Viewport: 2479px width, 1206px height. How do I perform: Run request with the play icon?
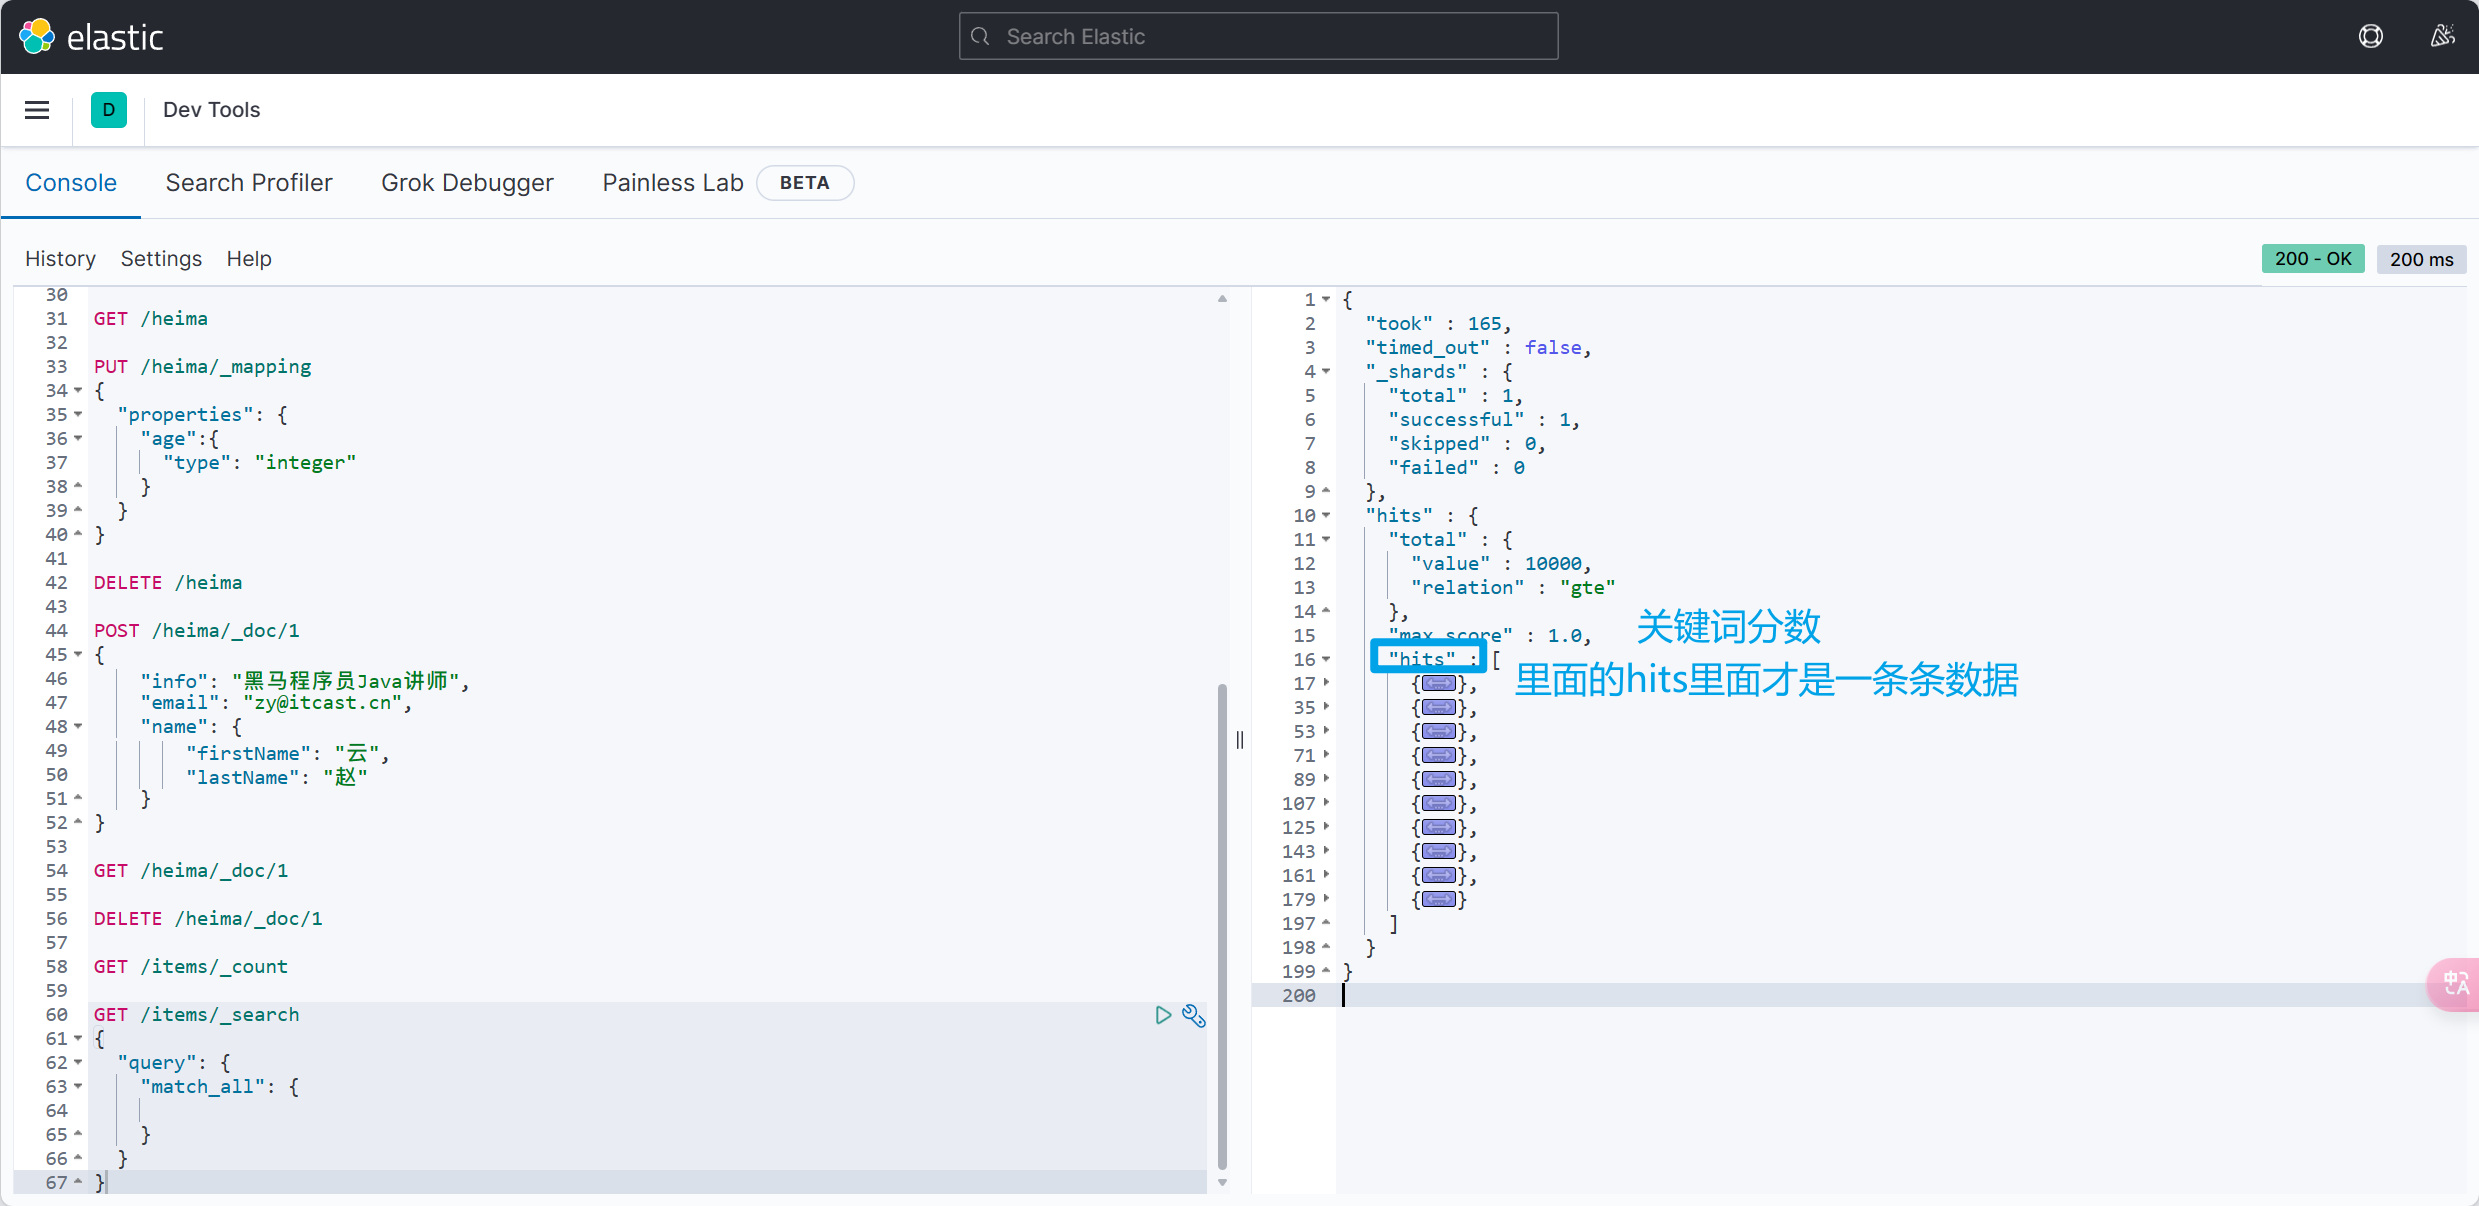coord(1163,1015)
